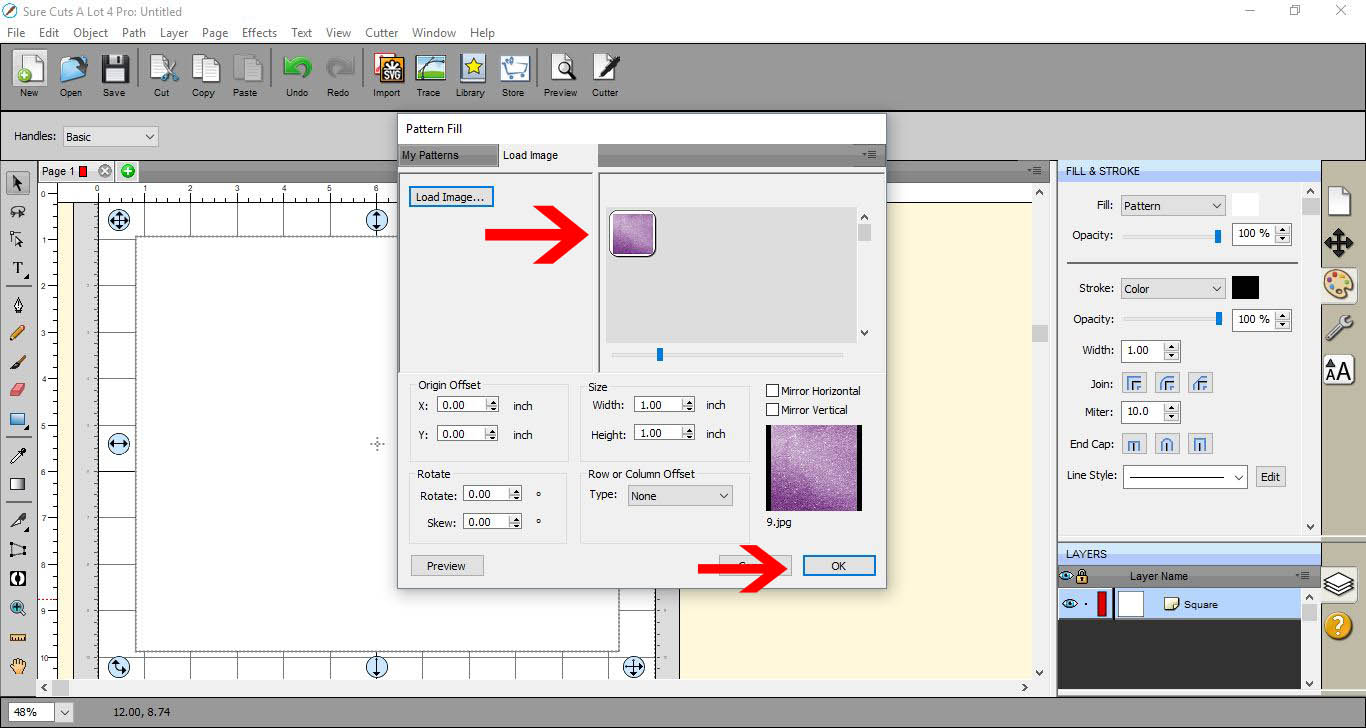Open the Fill type Pattern dropdown
This screenshot has height=728, width=1366.
tap(1172, 205)
